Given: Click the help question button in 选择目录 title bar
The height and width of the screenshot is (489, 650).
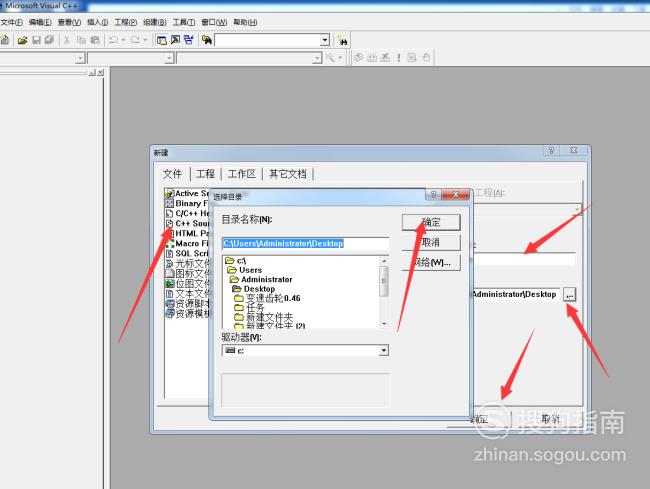Looking at the screenshot, I should (434, 194).
